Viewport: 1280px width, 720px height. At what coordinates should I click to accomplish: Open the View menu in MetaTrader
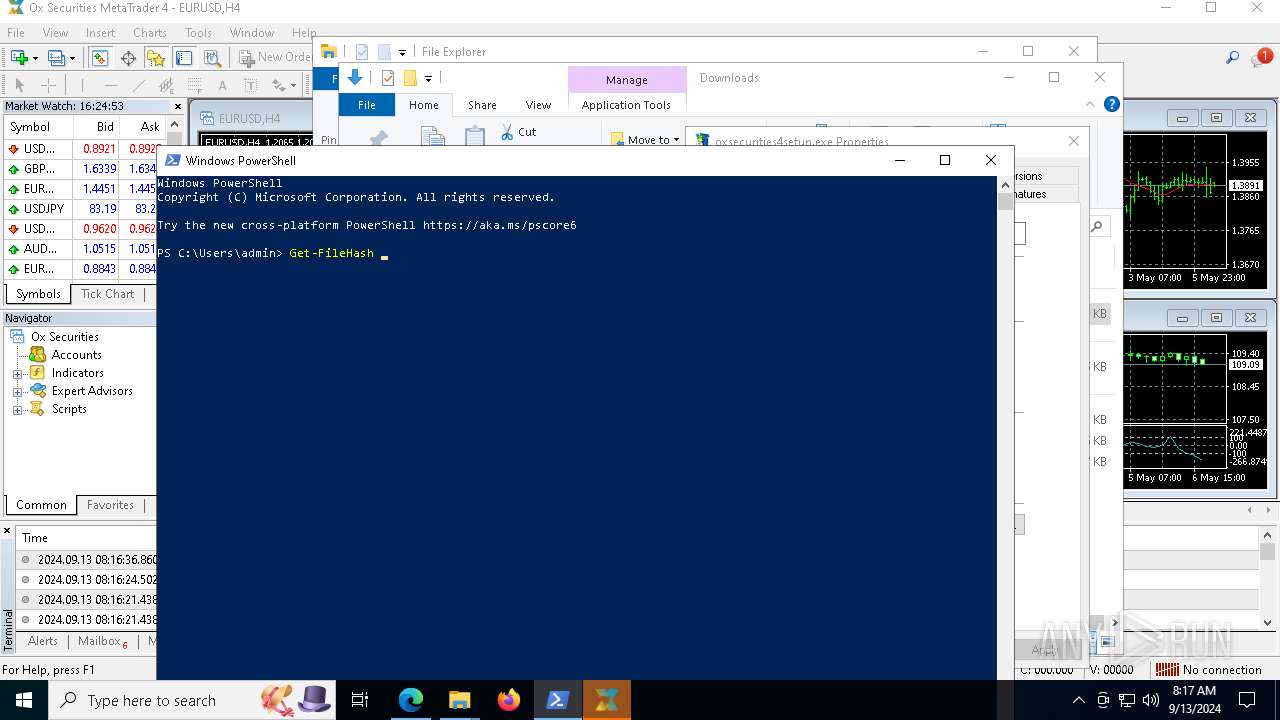[56, 33]
